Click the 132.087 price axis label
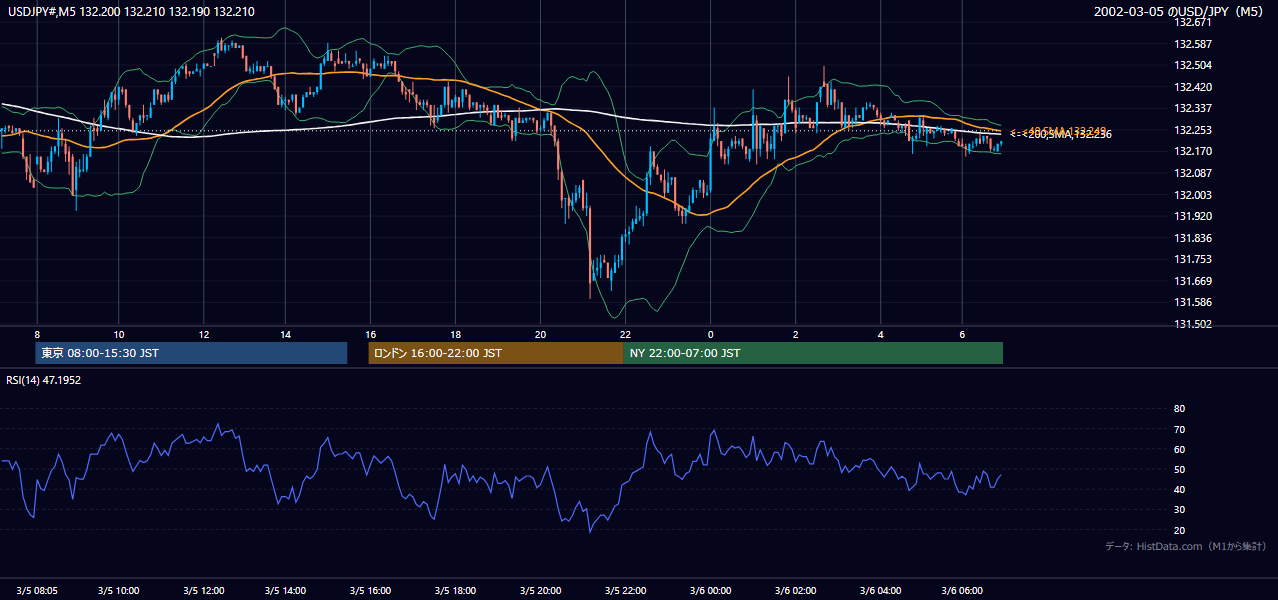 [1193, 173]
